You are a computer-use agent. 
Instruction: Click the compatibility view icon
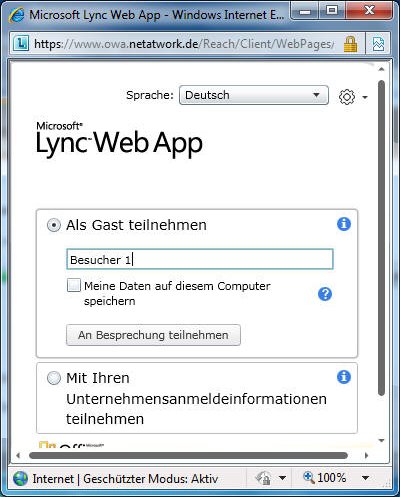378,44
